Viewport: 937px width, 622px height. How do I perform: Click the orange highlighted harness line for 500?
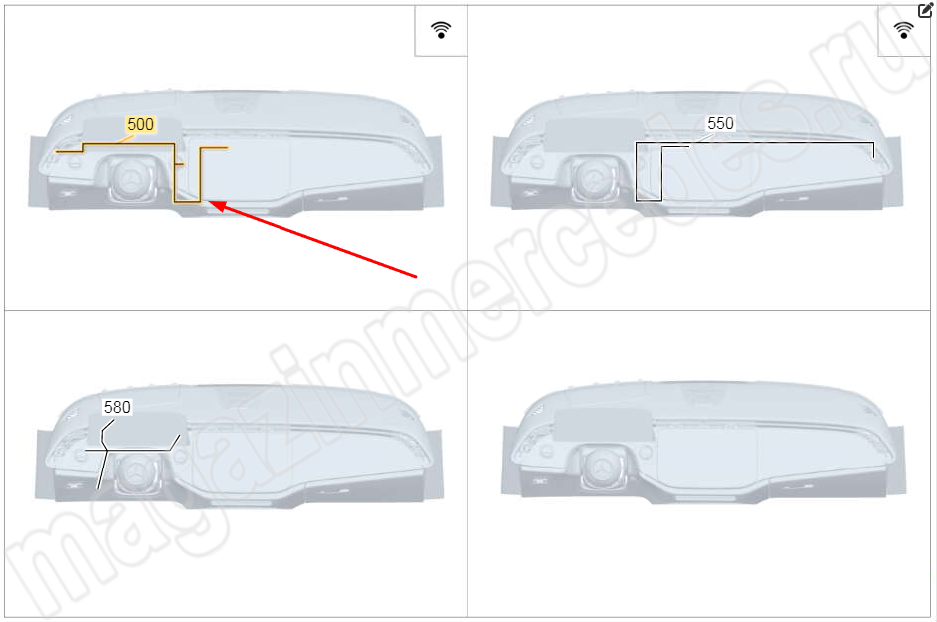coord(174,173)
